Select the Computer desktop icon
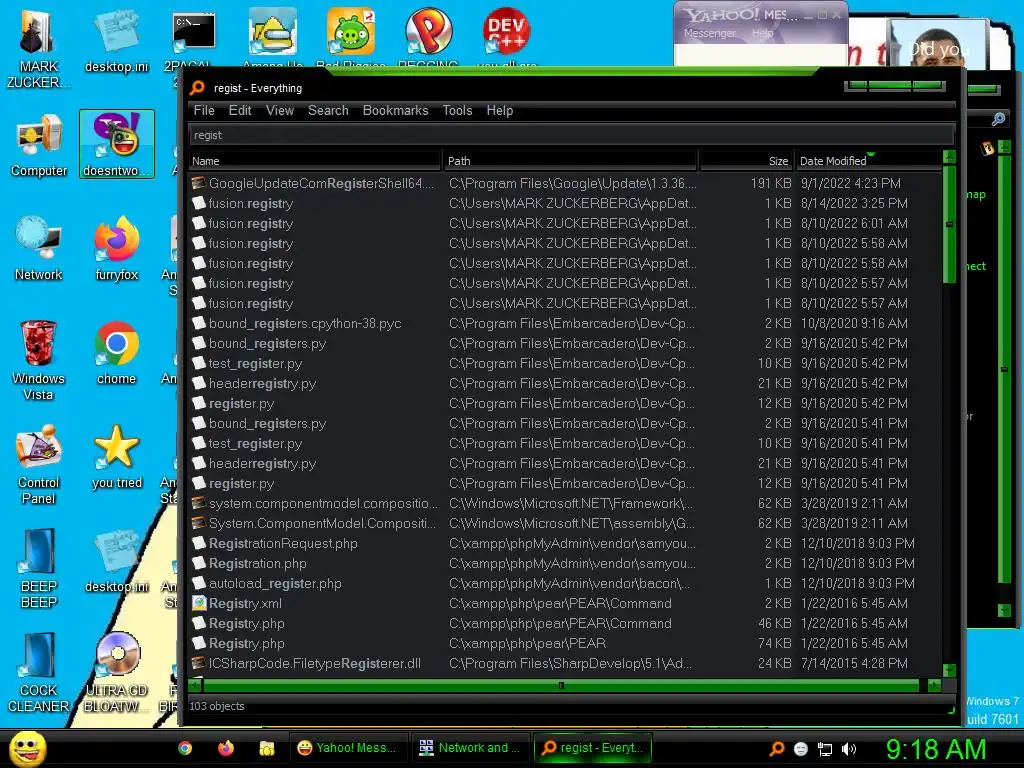Screen dimensions: 1024x768 39,144
